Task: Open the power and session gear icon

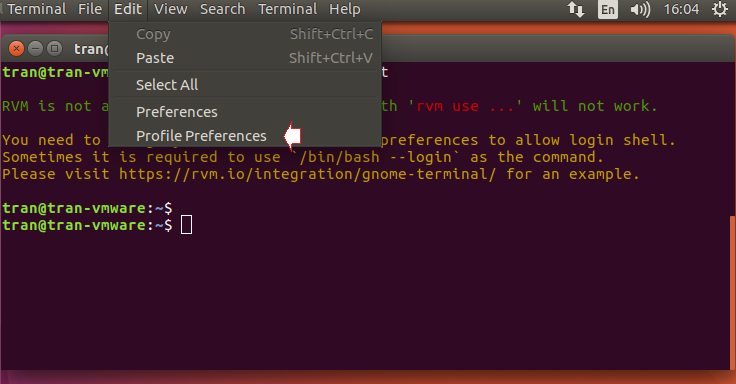Action: [x=720, y=9]
